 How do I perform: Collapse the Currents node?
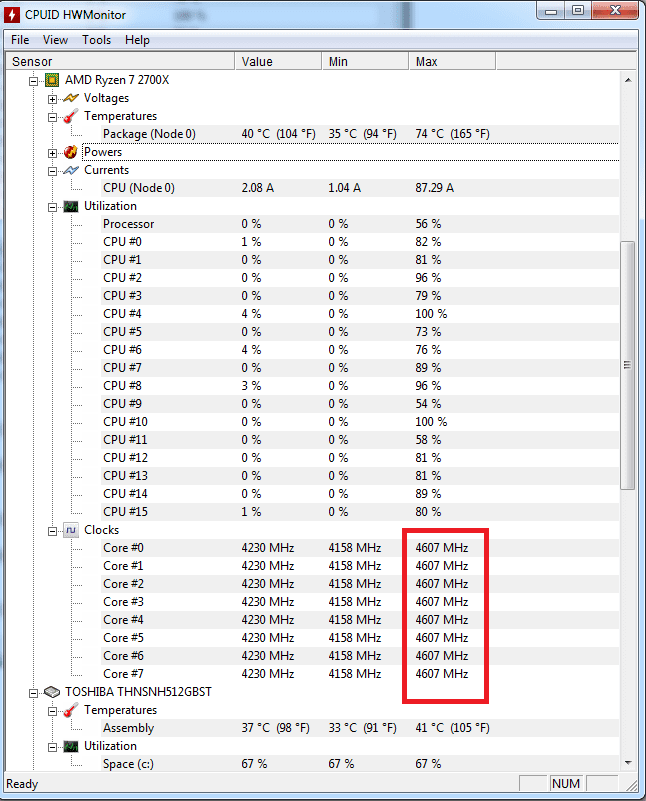pos(52,171)
